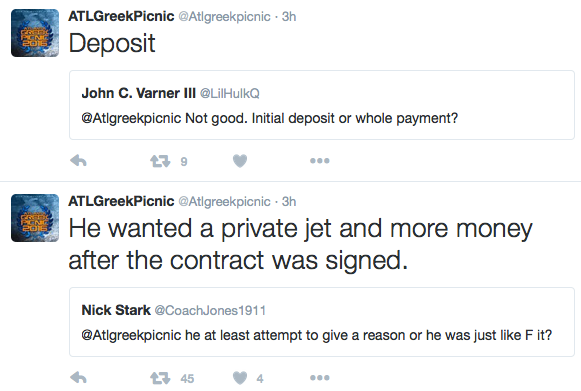581x391 pixels.
Task: Open Nick Stark's profile name
Action: pos(116,310)
